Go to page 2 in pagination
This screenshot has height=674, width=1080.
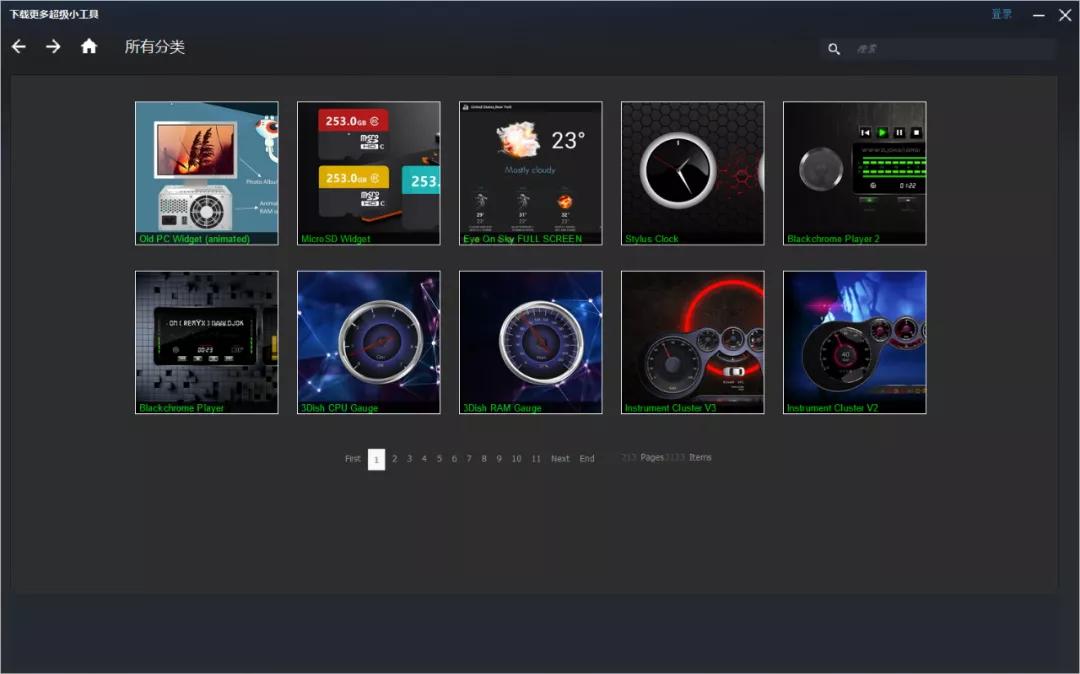[x=394, y=459]
